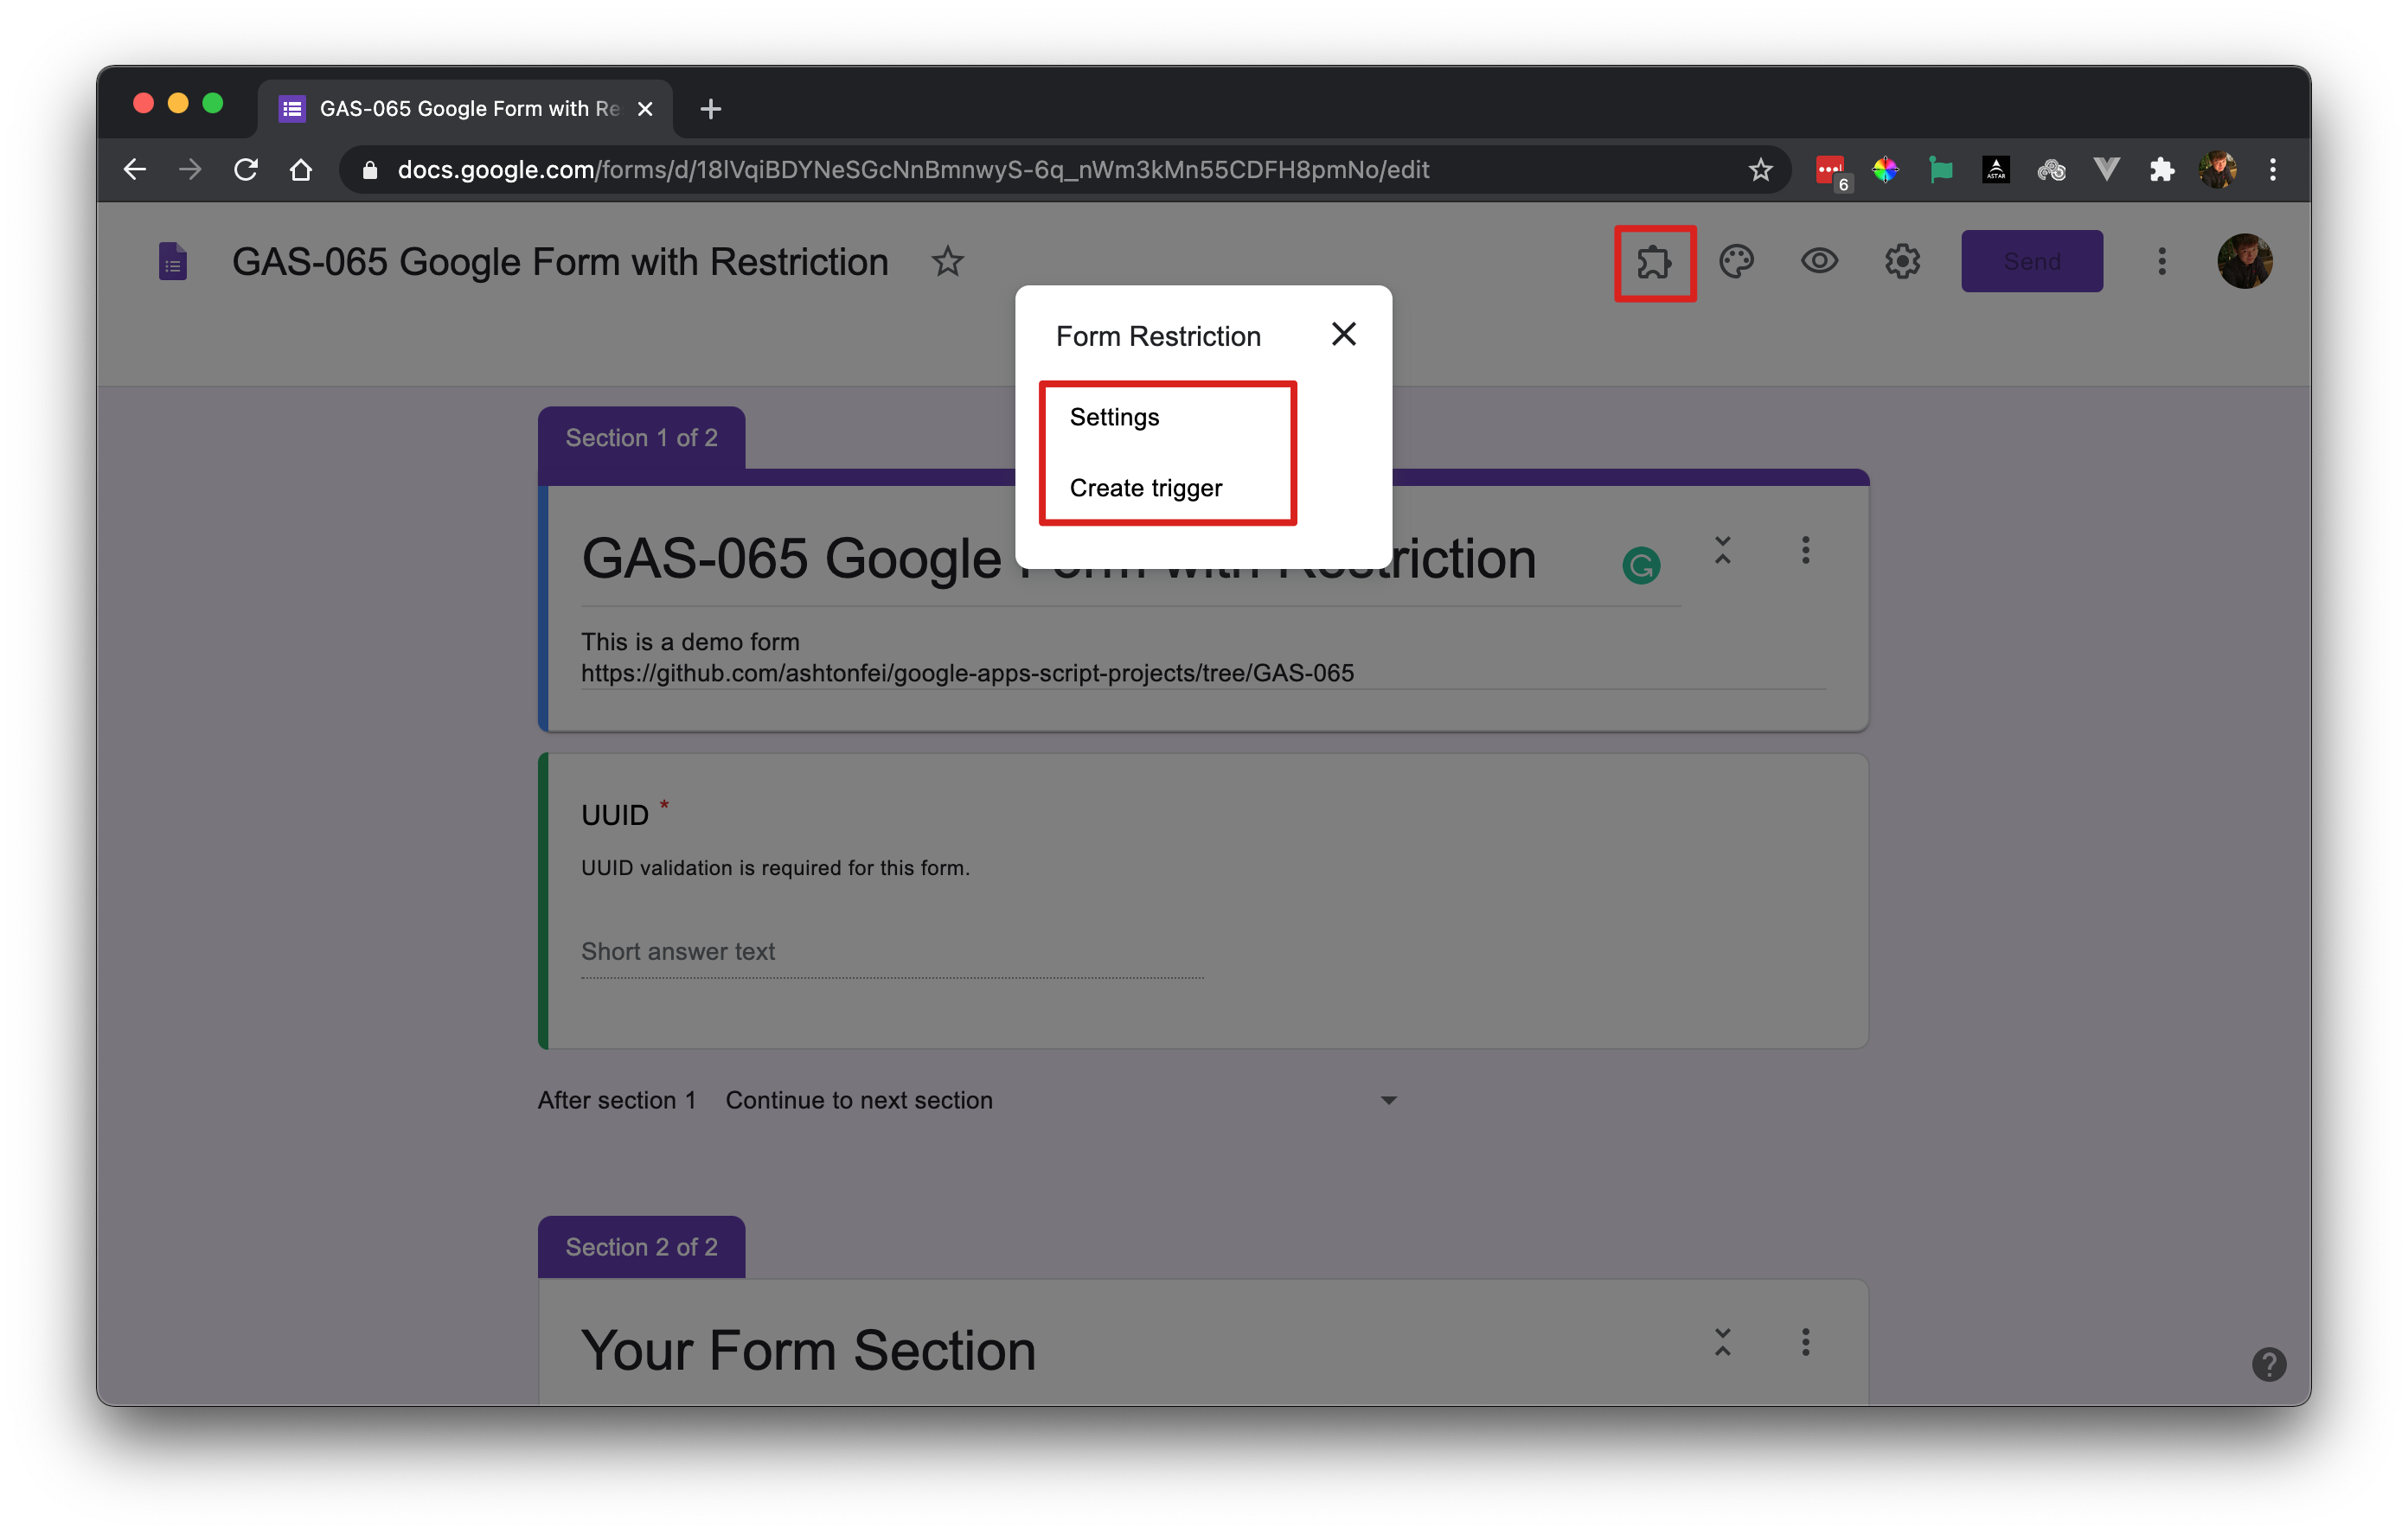Click the preview eye icon

click(x=1819, y=262)
